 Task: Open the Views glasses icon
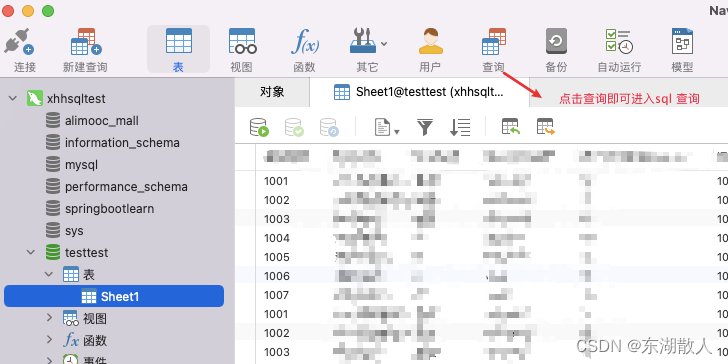pyautogui.click(x=242, y=41)
